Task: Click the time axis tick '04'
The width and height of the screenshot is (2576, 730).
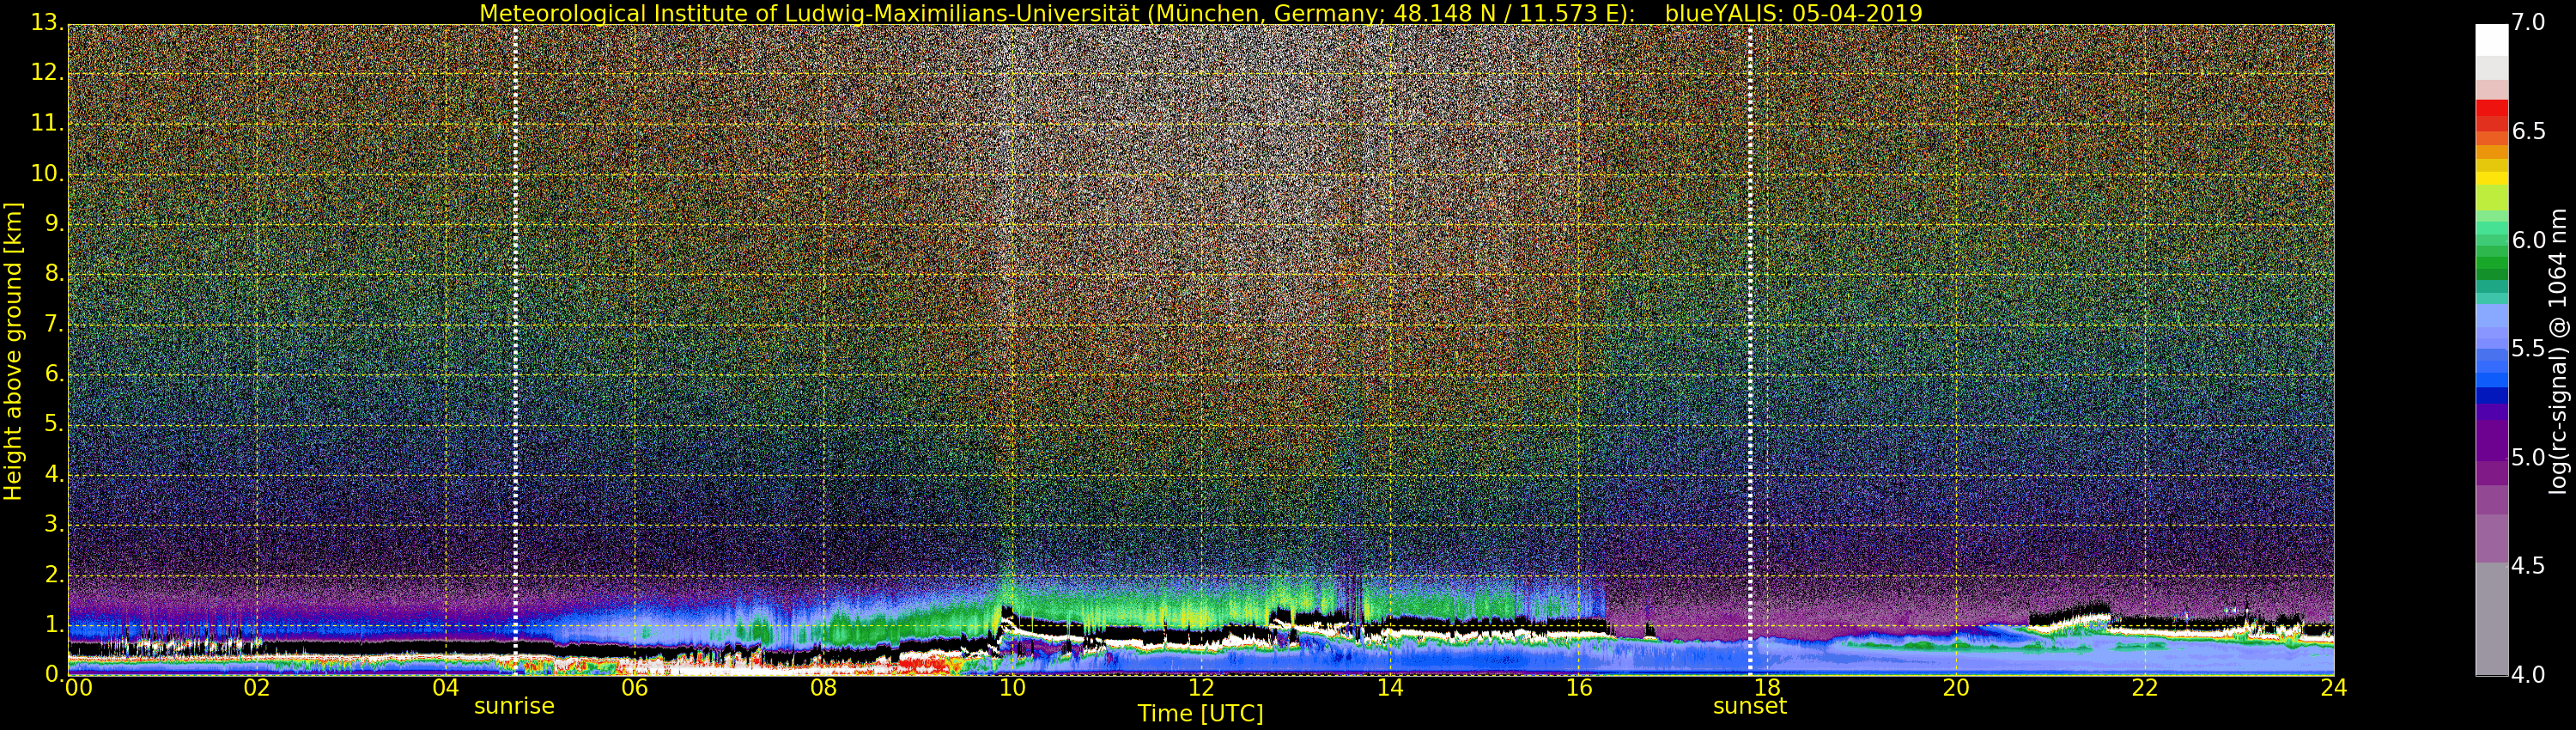Action: click(446, 688)
